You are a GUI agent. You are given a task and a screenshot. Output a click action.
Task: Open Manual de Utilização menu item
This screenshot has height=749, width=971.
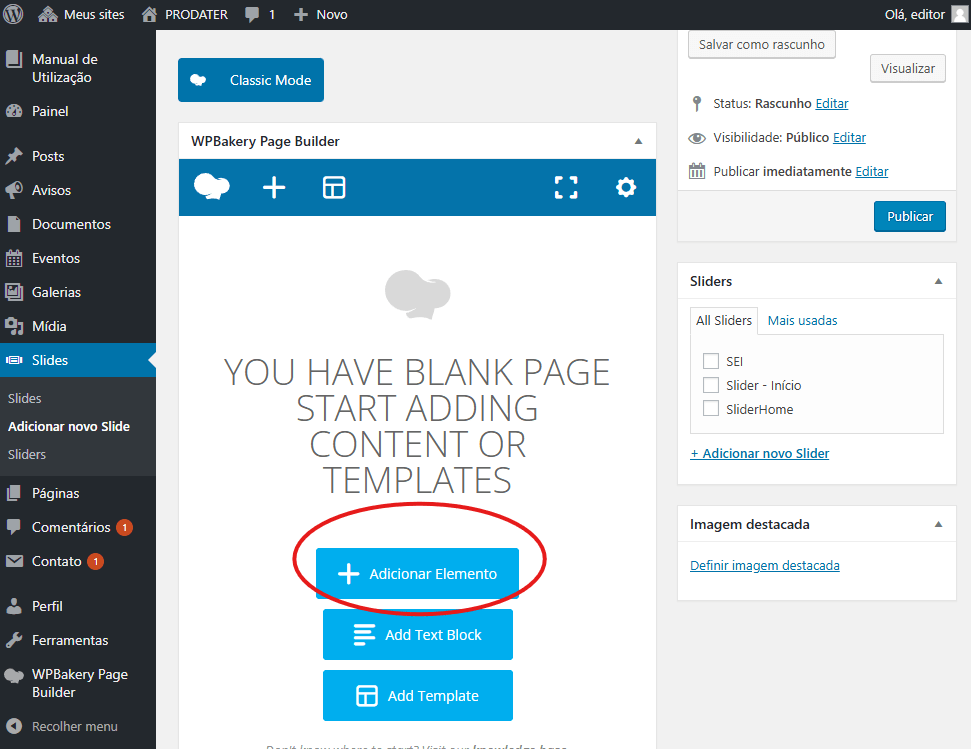[78, 68]
